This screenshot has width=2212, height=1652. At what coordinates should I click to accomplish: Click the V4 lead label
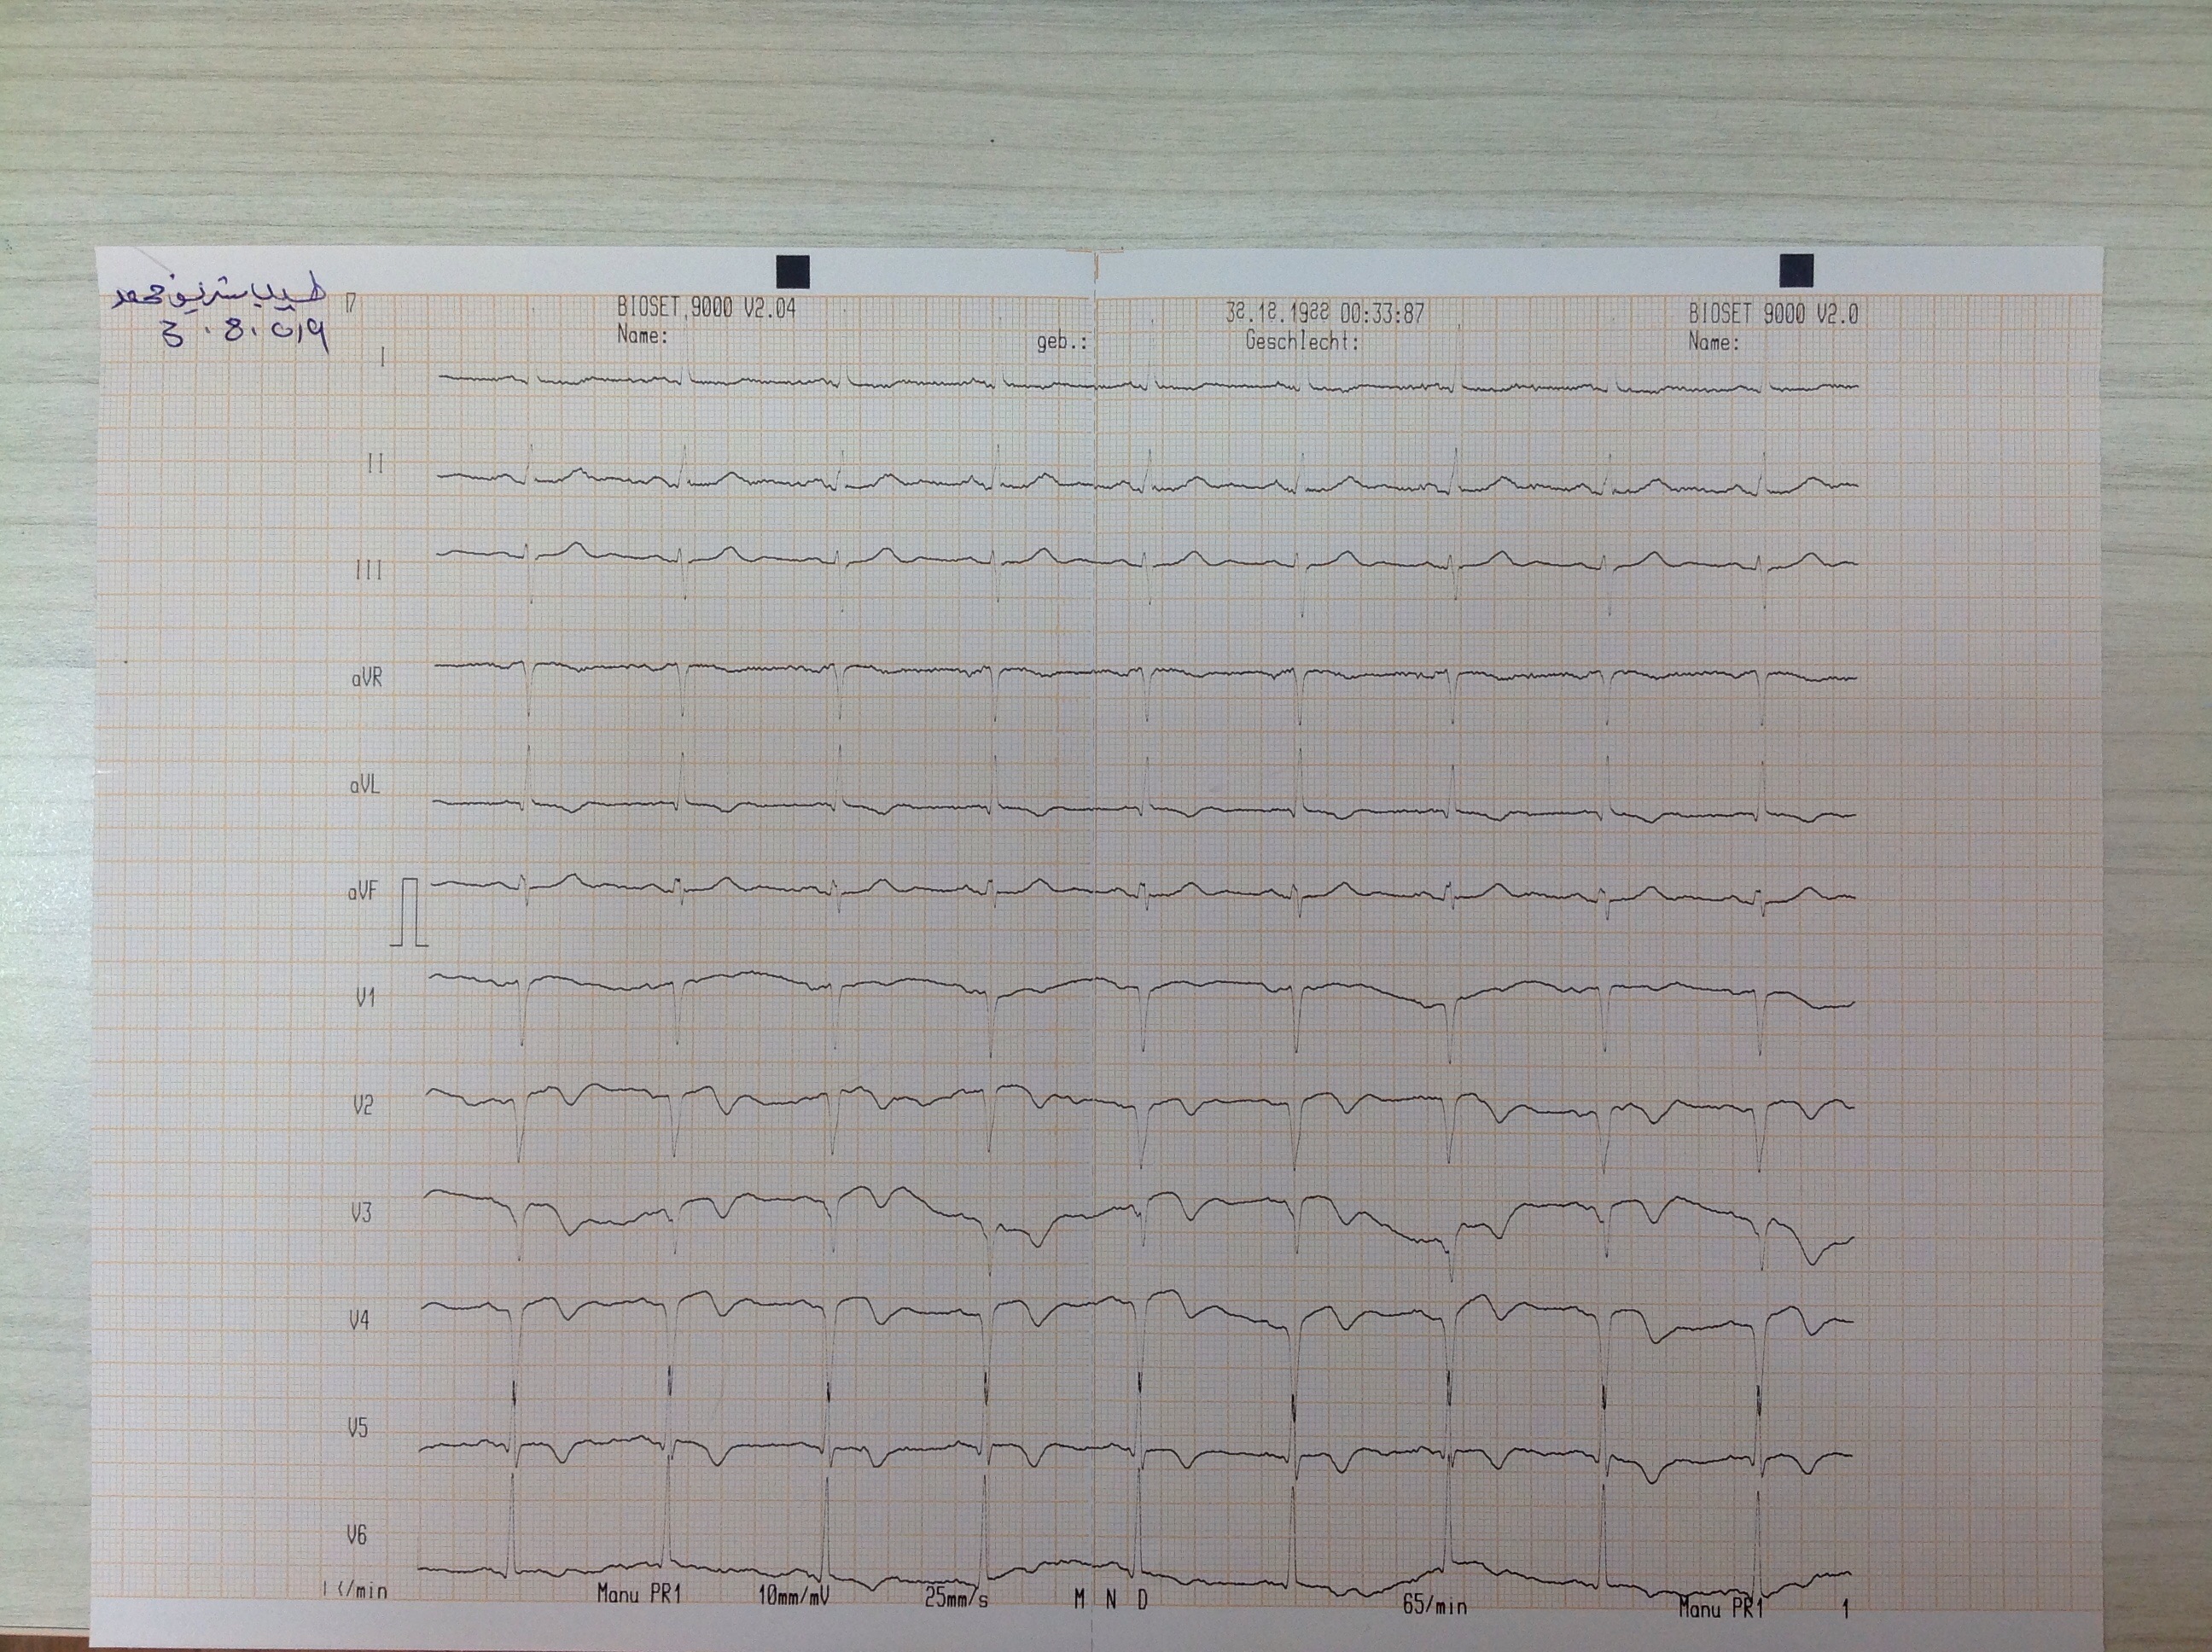coord(359,1321)
